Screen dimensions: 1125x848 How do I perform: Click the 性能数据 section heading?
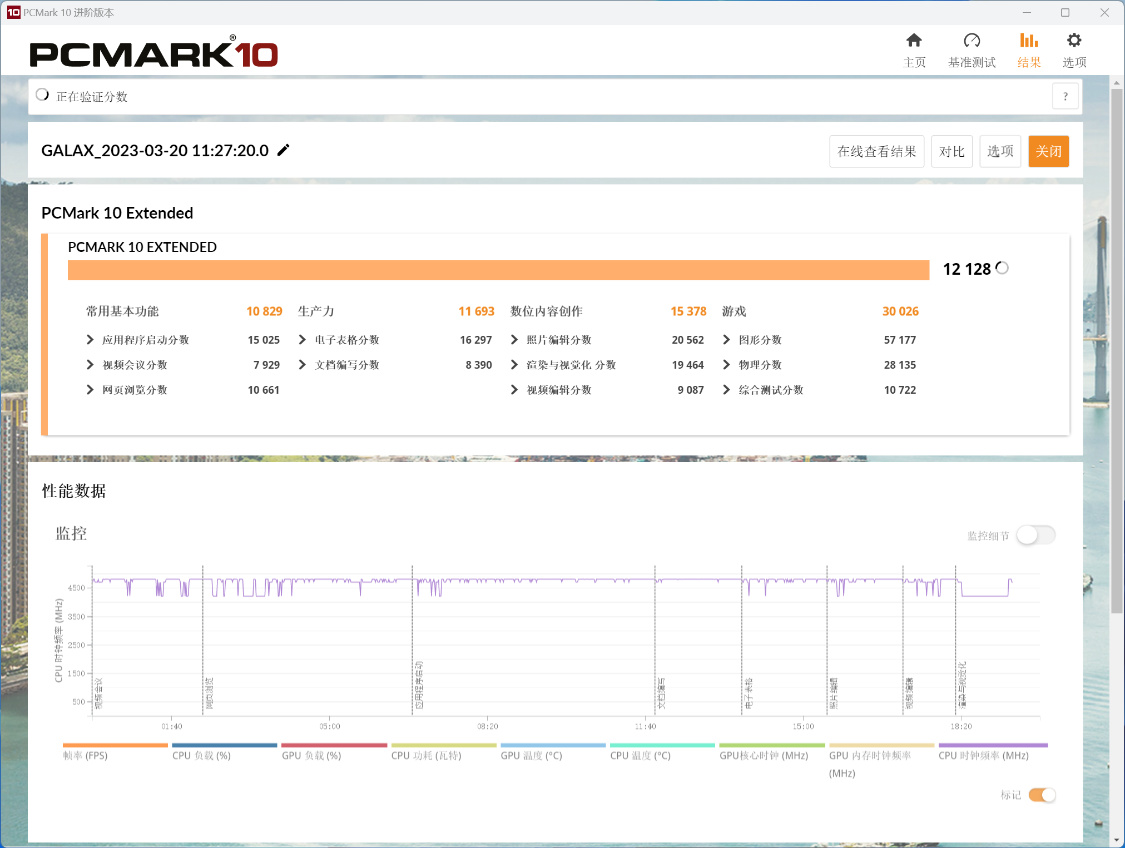pyautogui.click(x=74, y=491)
